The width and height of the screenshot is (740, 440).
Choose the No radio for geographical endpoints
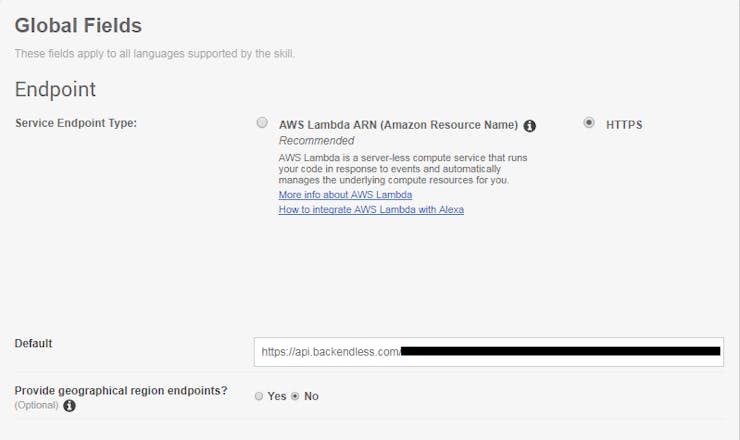coord(295,396)
